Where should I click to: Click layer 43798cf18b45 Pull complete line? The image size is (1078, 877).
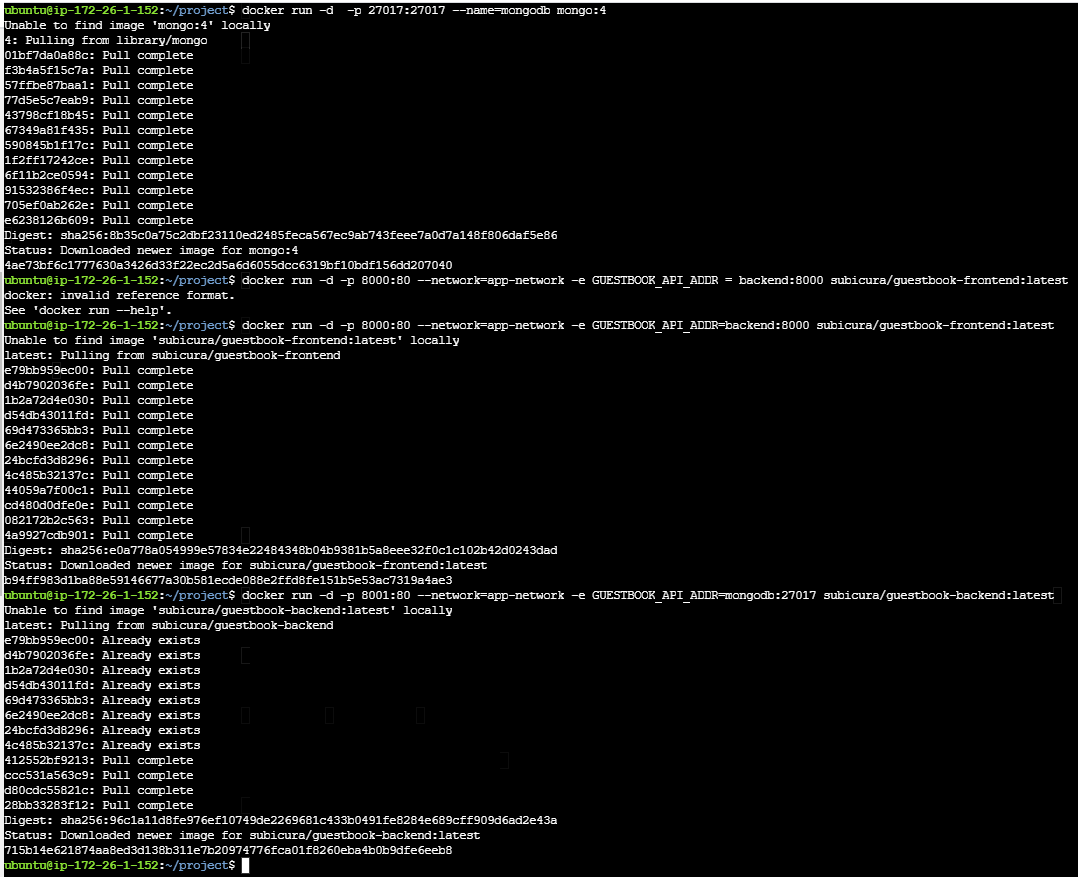[99, 115]
